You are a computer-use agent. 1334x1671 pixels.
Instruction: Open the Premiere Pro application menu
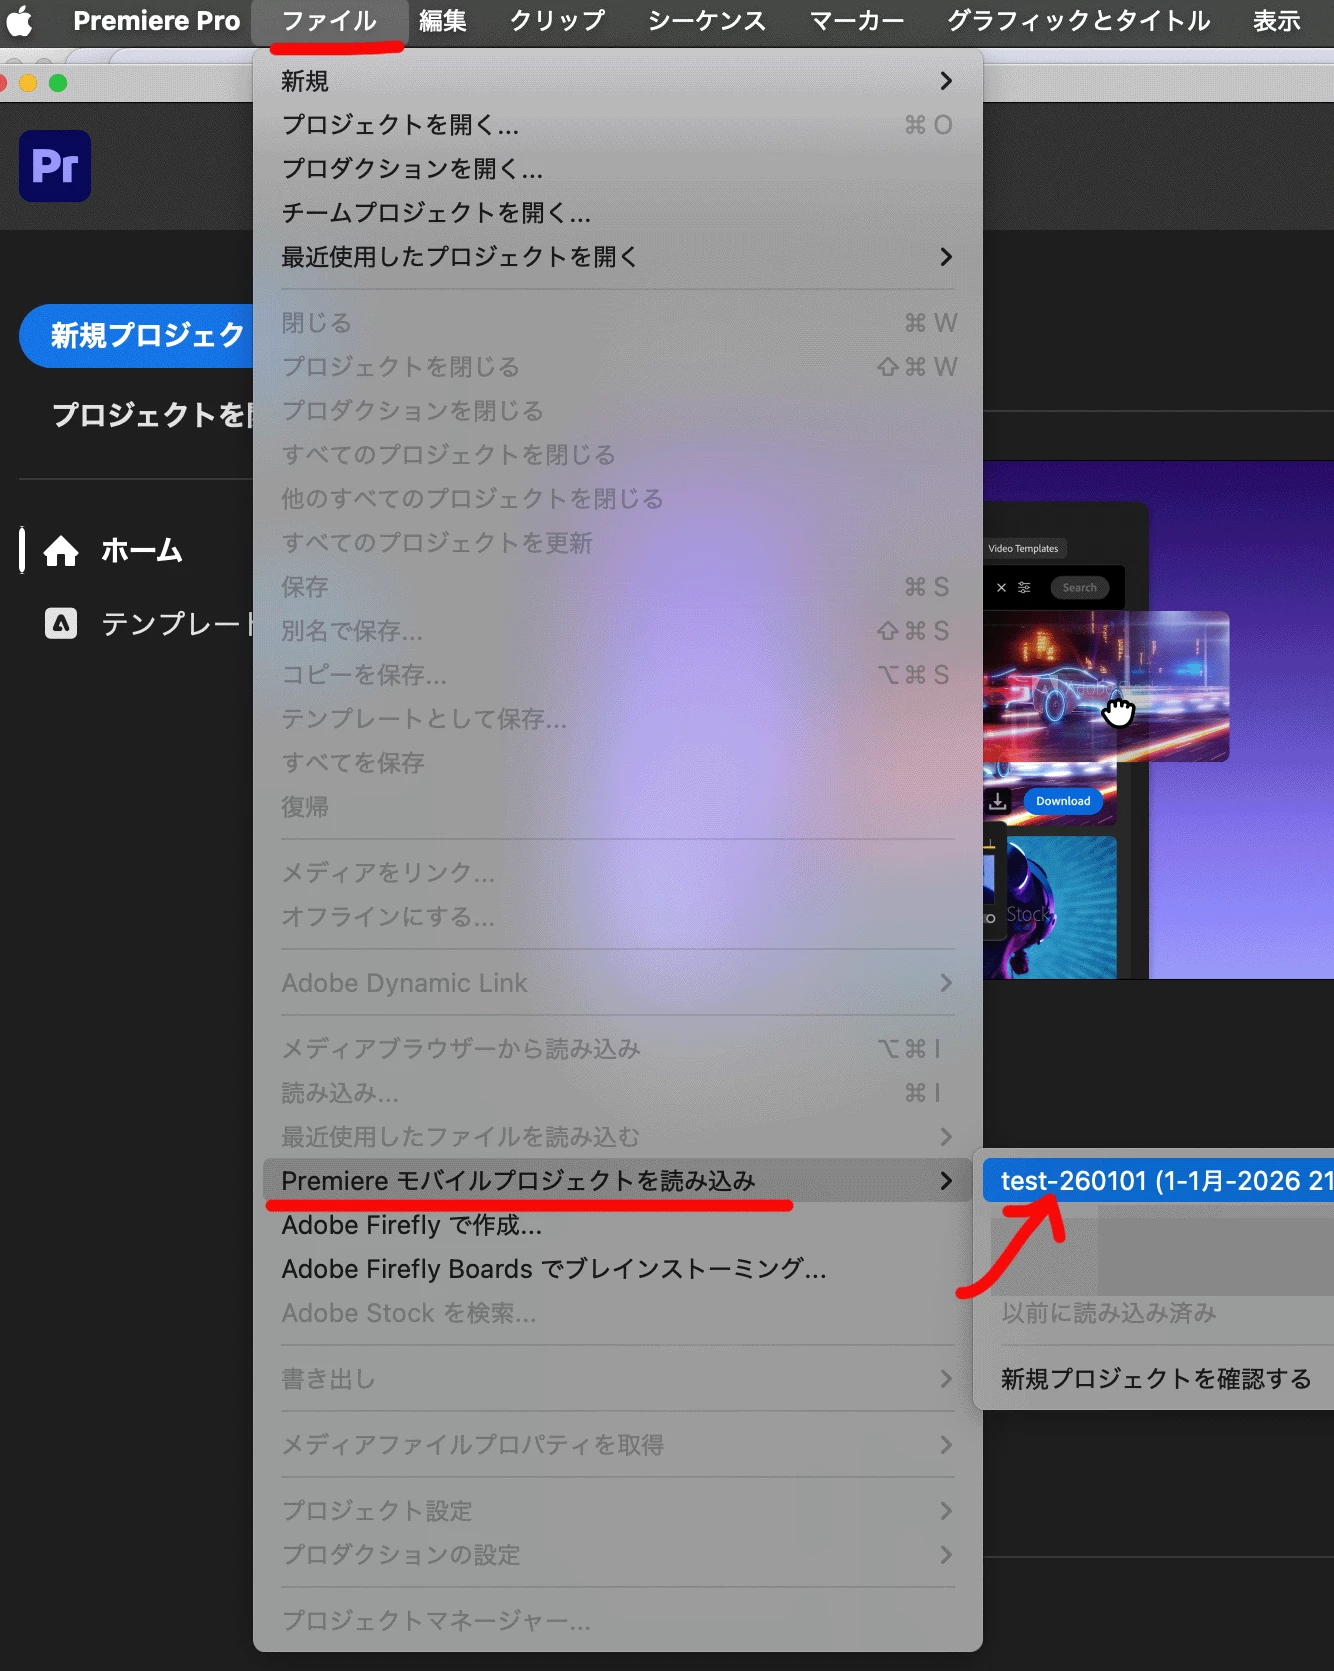157,21
